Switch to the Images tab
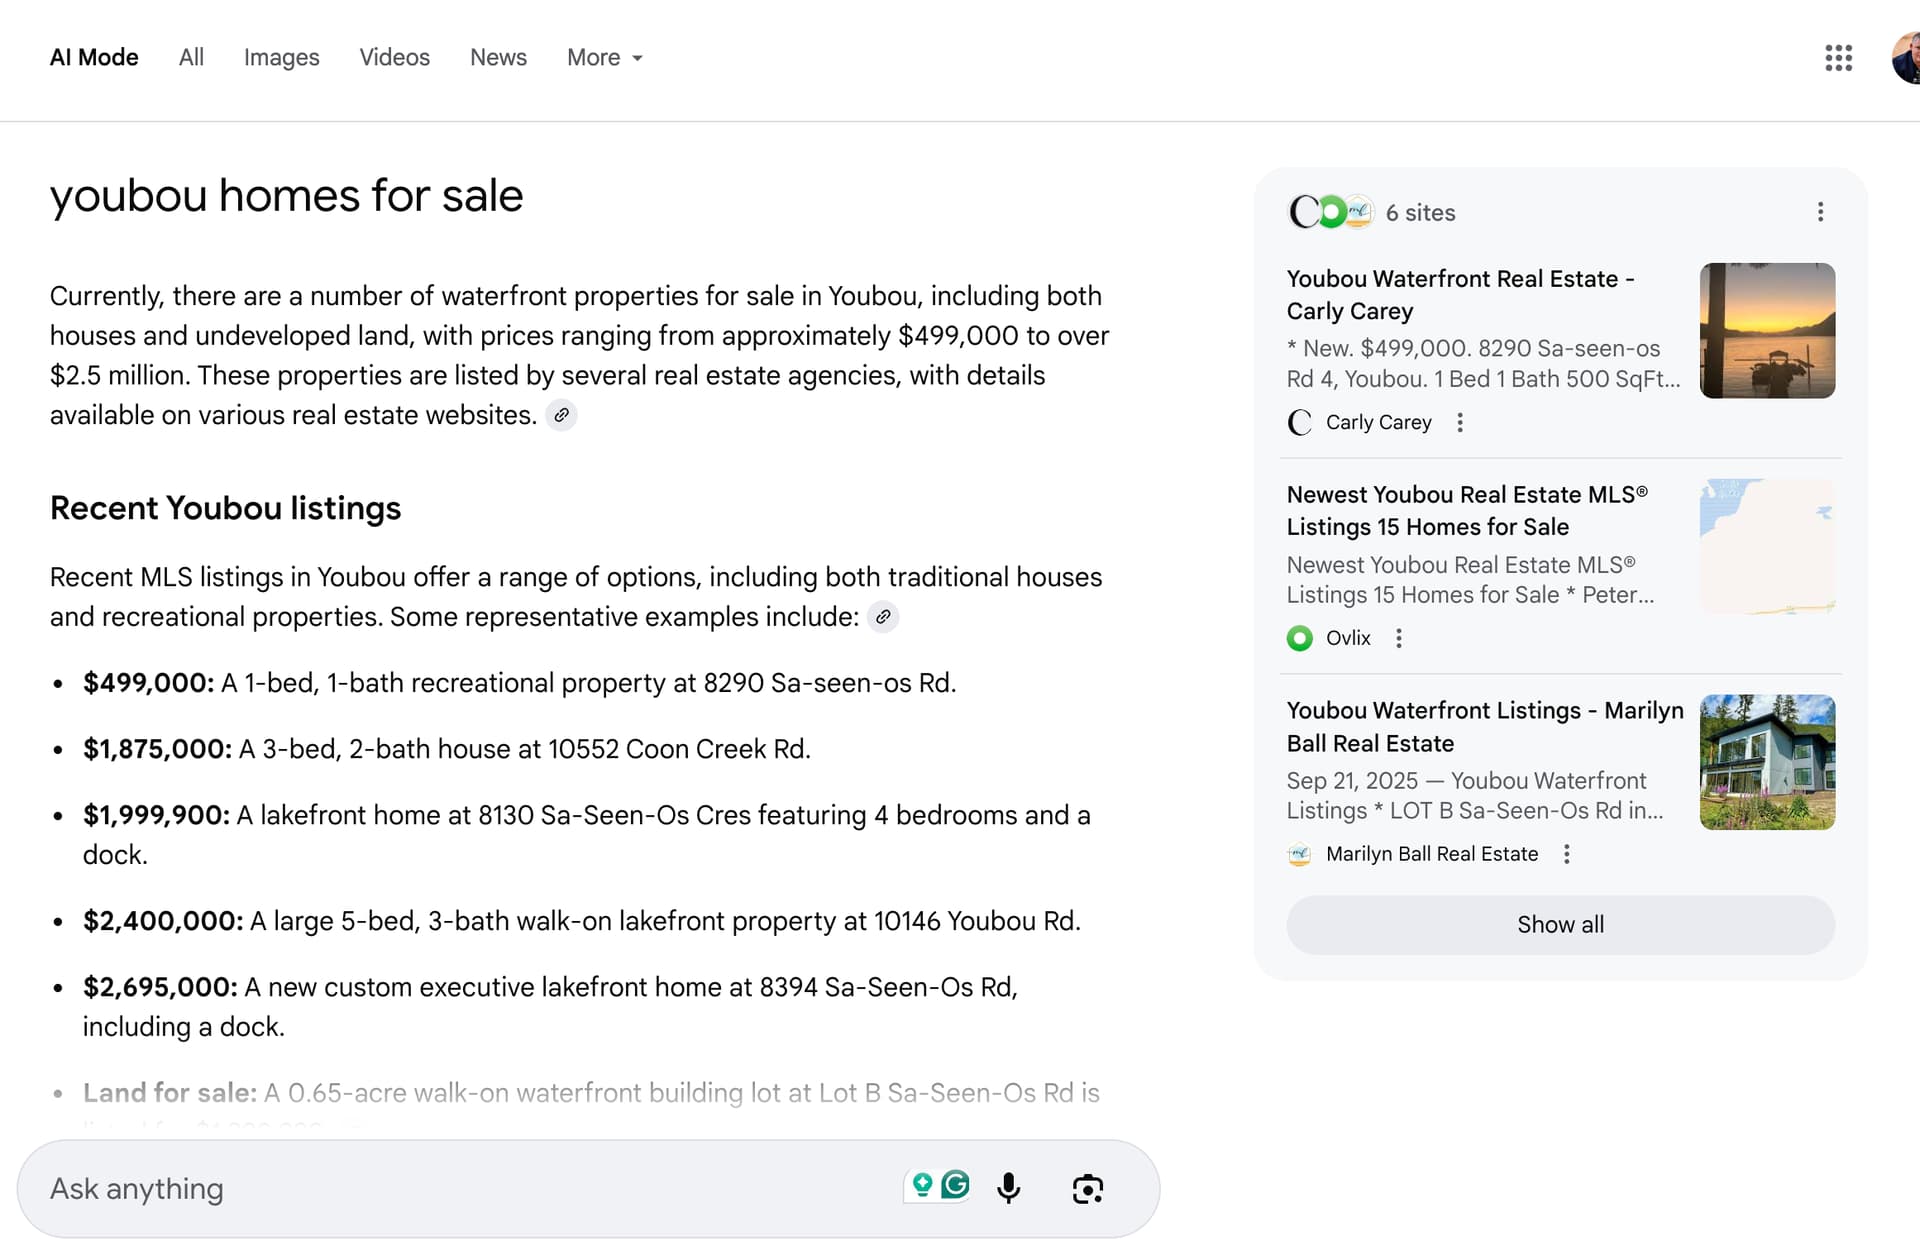This screenshot has height=1260, width=1920. (281, 58)
